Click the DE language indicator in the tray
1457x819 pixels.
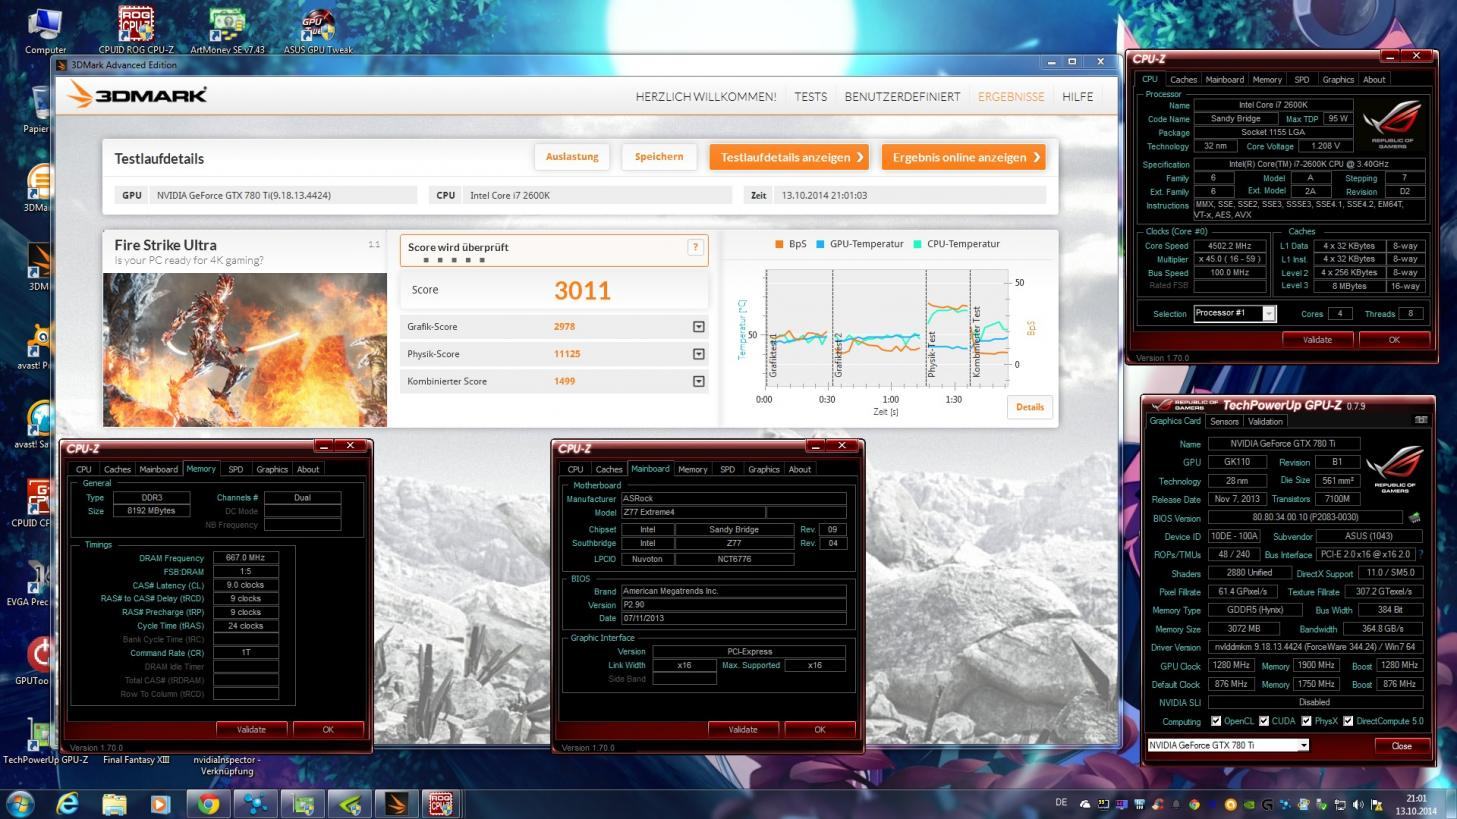click(x=1061, y=803)
